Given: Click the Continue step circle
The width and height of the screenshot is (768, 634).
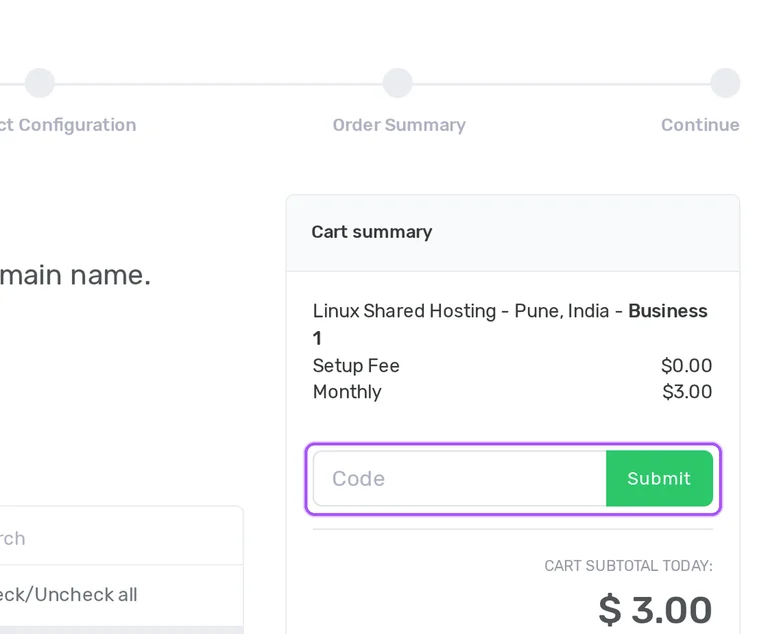Looking at the screenshot, I should tap(725, 83).
